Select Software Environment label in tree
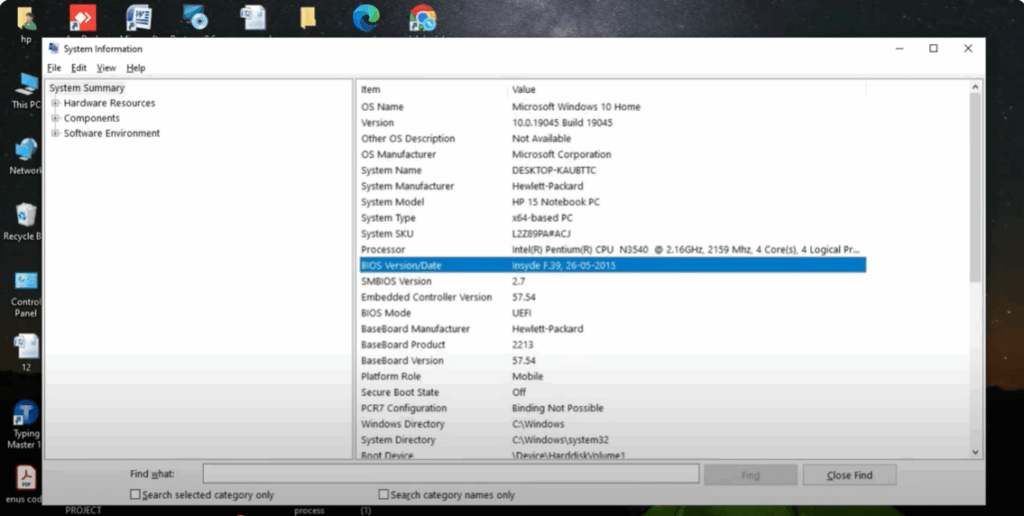Image resolution: width=1024 pixels, height=516 pixels. point(112,133)
